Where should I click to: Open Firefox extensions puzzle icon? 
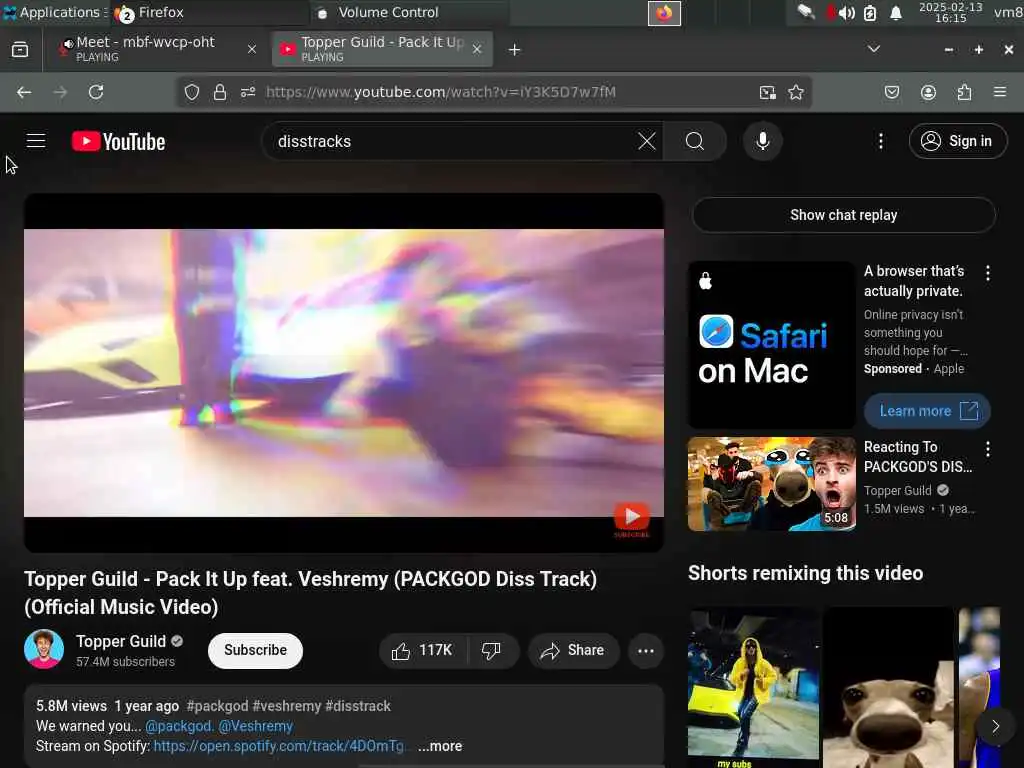click(x=964, y=92)
